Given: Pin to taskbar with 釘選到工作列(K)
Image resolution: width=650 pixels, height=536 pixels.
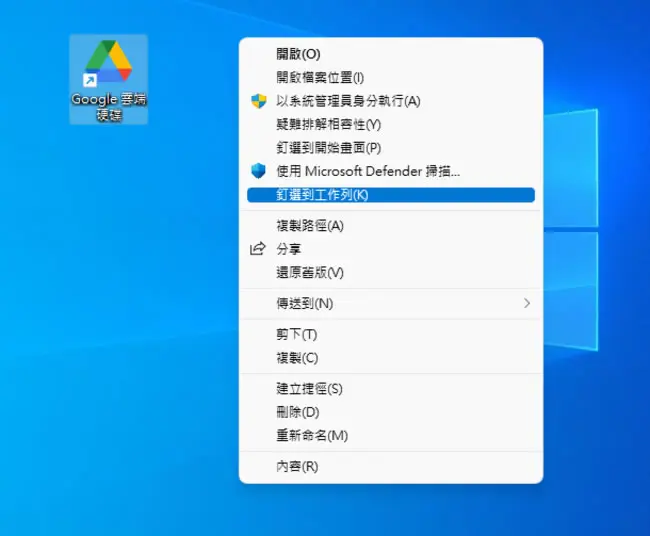Looking at the screenshot, I should pyautogui.click(x=390, y=195).
